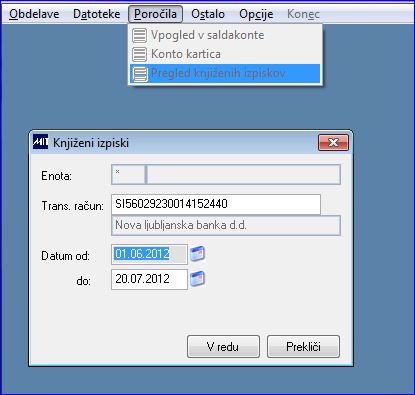Click the icon beside Konto kartica
The width and height of the screenshot is (415, 395).
coord(139,54)
